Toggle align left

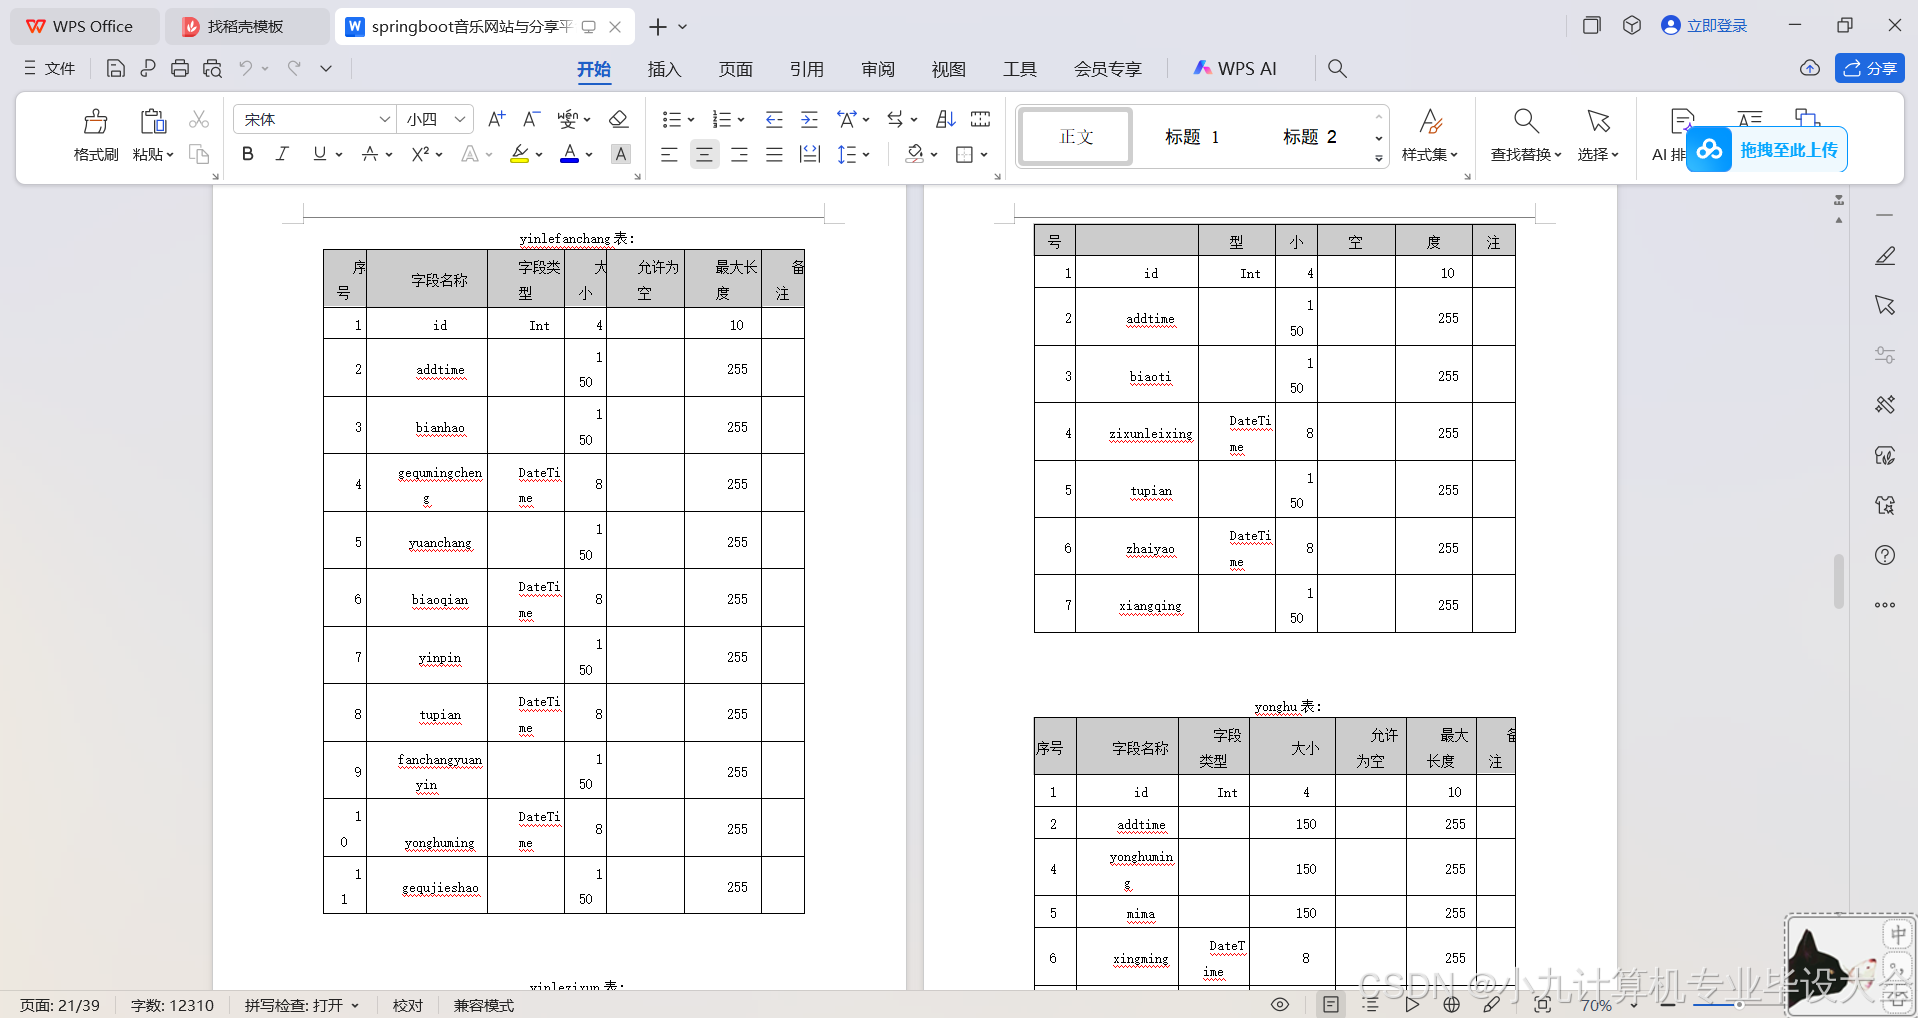coord(669,154)
